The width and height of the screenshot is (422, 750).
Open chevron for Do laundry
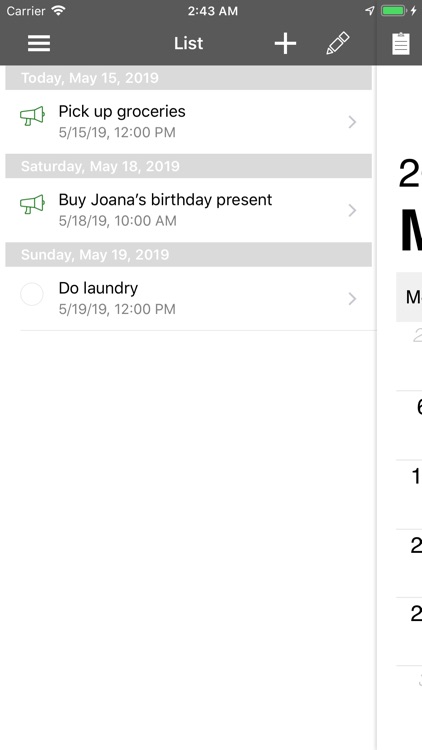pos(353,299)
